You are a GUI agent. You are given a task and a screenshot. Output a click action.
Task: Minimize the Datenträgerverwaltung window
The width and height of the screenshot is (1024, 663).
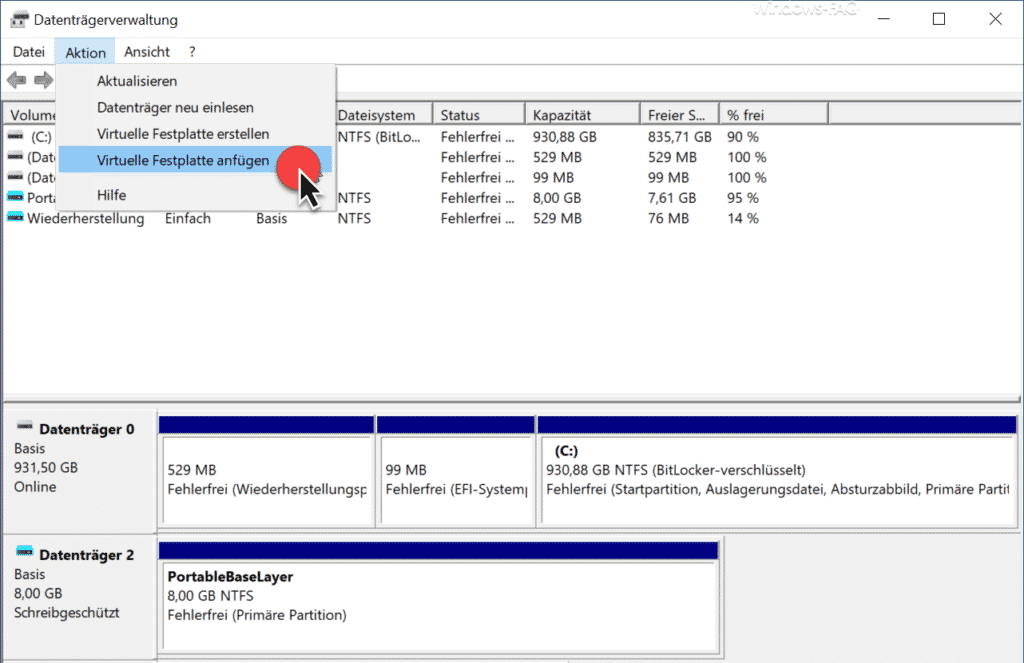pyautogui.click(x=884, y=19)
